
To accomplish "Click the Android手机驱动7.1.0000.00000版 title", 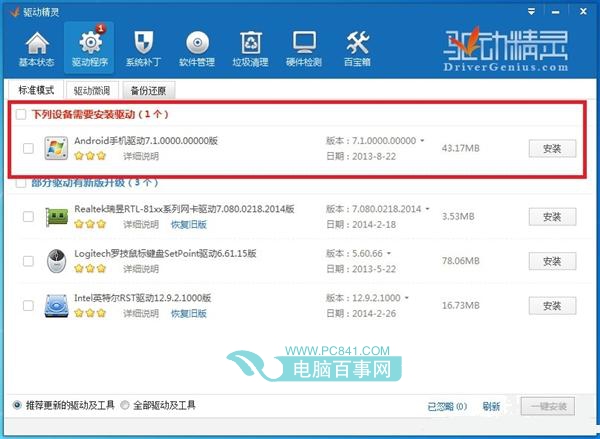I will pos(146,140).
